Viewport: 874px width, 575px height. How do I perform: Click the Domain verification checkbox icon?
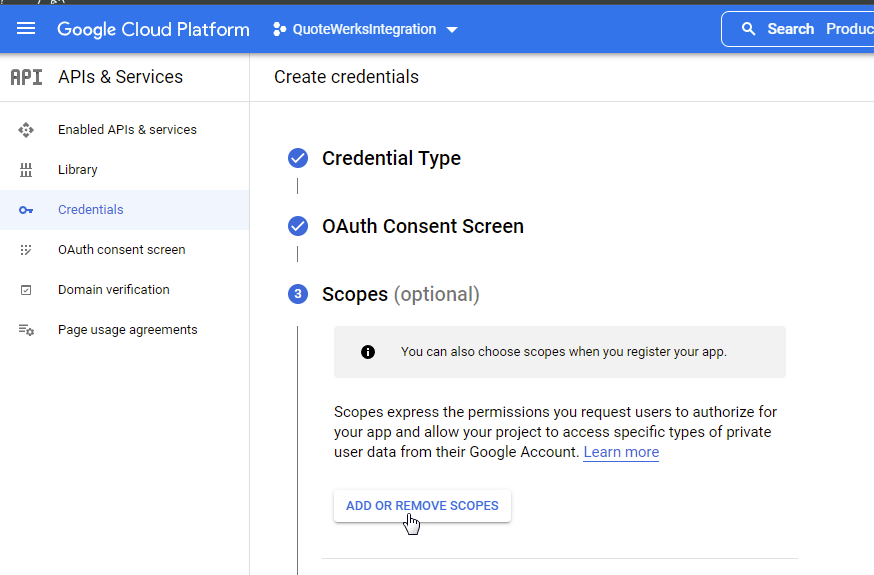26,290
